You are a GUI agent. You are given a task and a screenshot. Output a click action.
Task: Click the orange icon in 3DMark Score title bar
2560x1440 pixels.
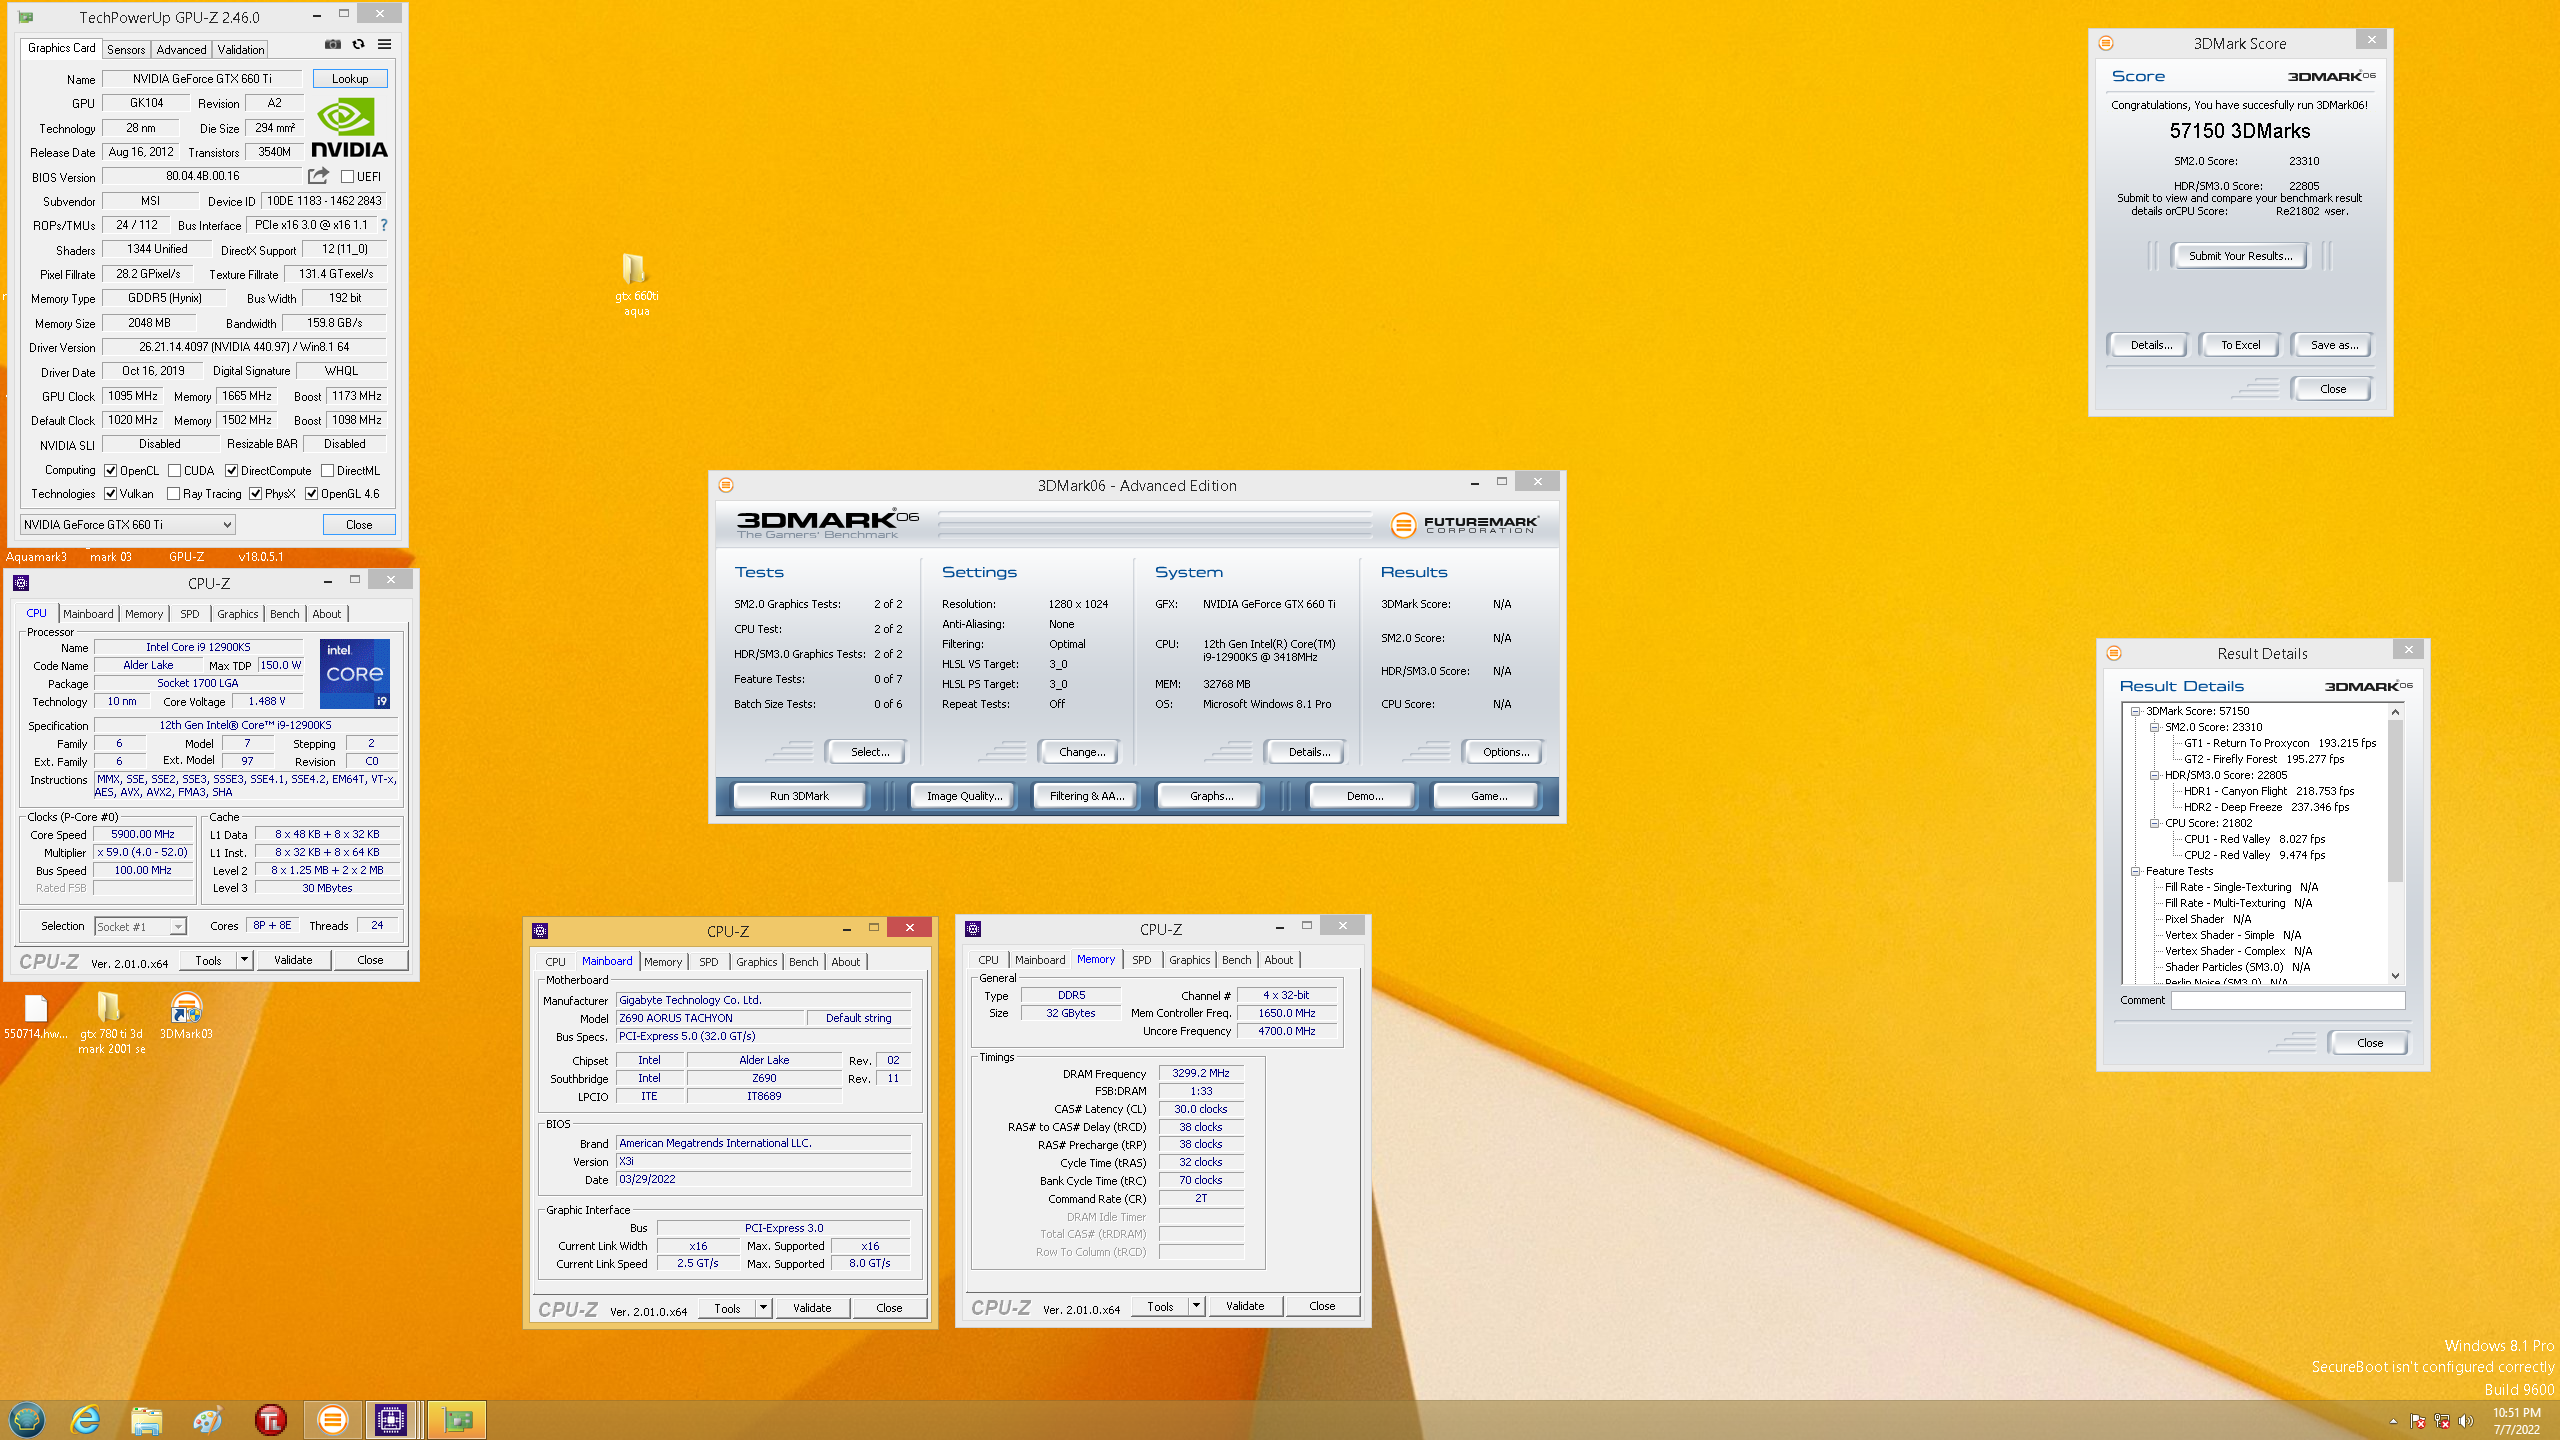tap(2106, 43)
